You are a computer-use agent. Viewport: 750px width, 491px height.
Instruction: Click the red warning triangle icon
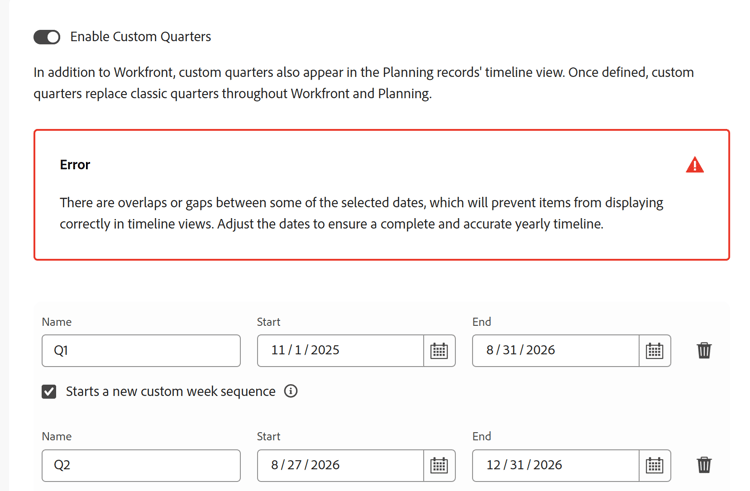(x=695, y=165)
